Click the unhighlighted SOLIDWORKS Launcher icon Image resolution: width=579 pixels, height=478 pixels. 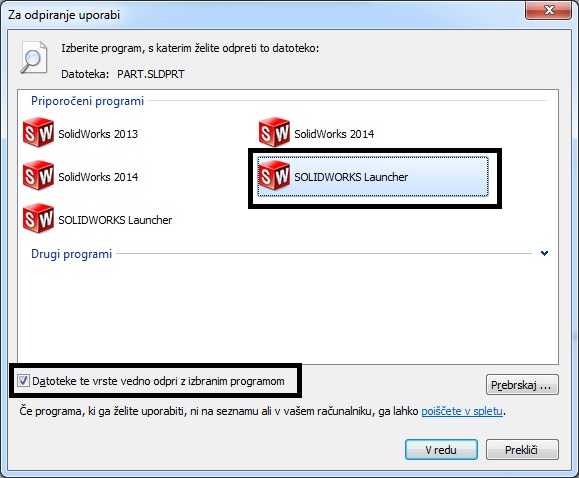point(38,219)
